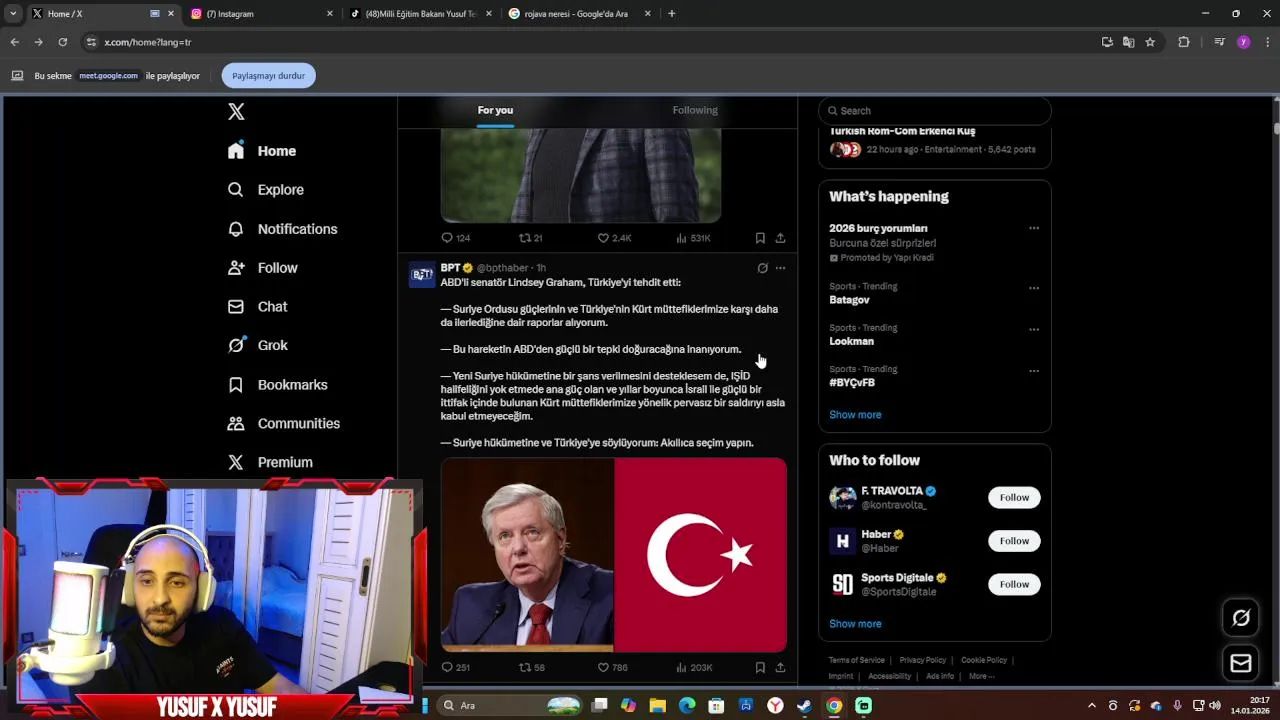This screenshot has height=720, width=1280.
Task: Click Show more under Who to follow
Action: tap(855, 623)
